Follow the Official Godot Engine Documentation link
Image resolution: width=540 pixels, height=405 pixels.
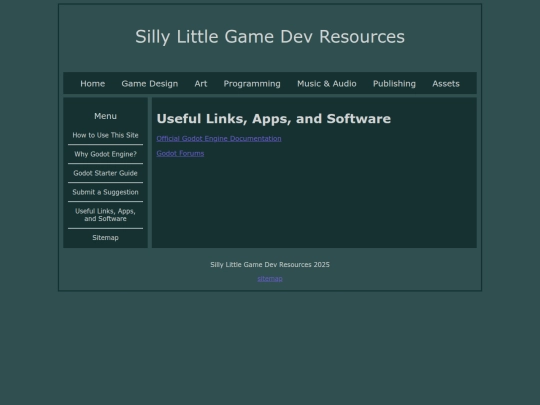tap(219, 138)
